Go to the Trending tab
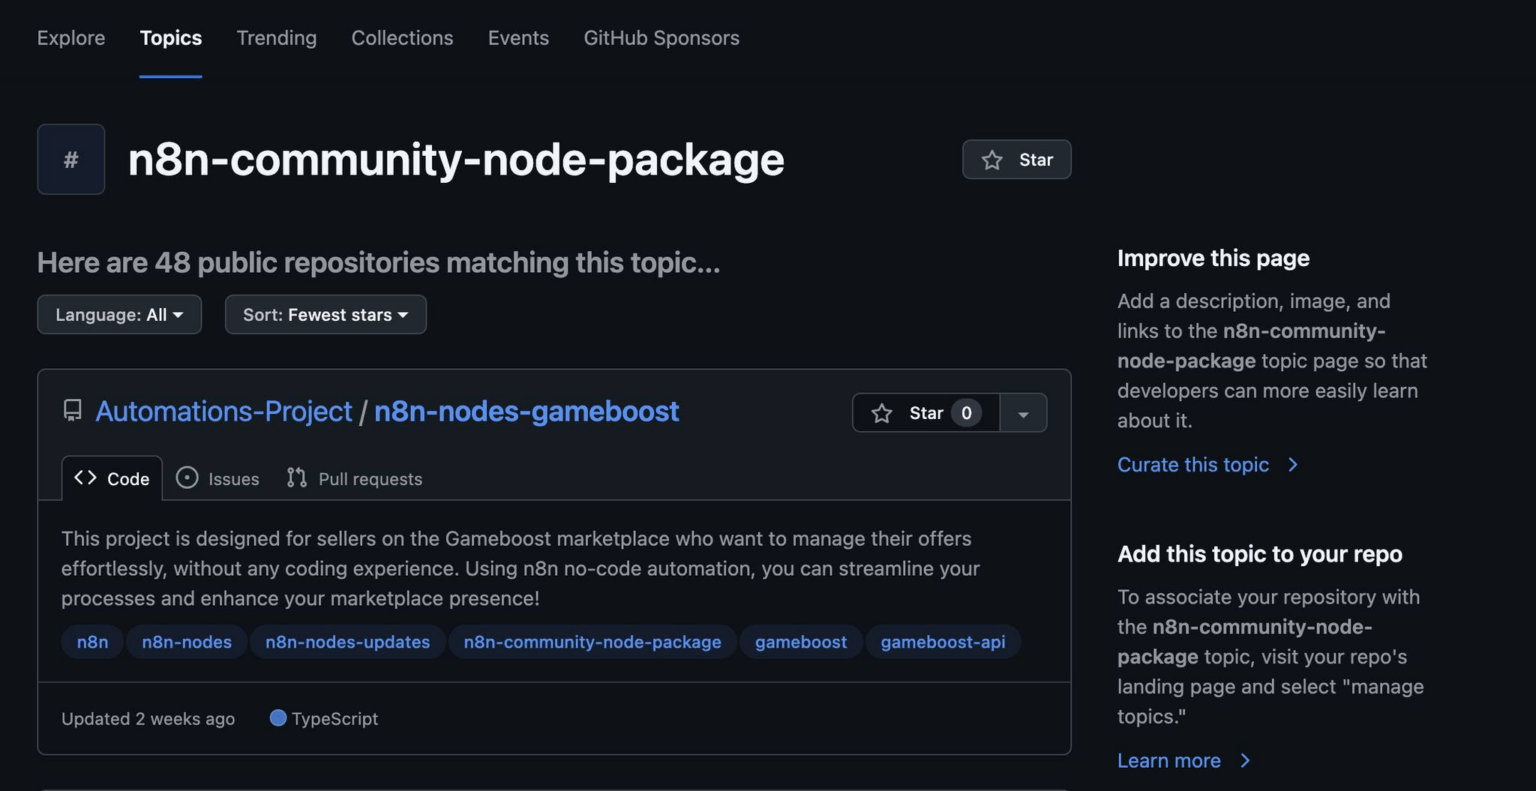 point(277,38)
